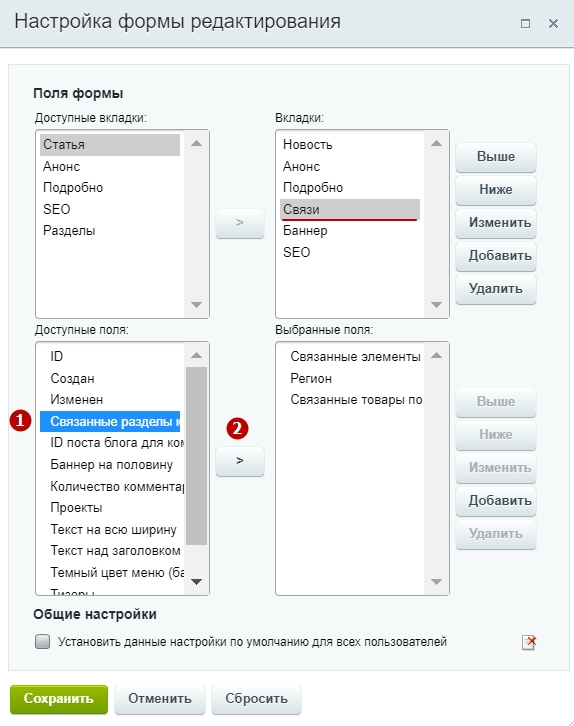
Task: Click up arrow of Выбранные поля scrollbar
Action: 436,355
